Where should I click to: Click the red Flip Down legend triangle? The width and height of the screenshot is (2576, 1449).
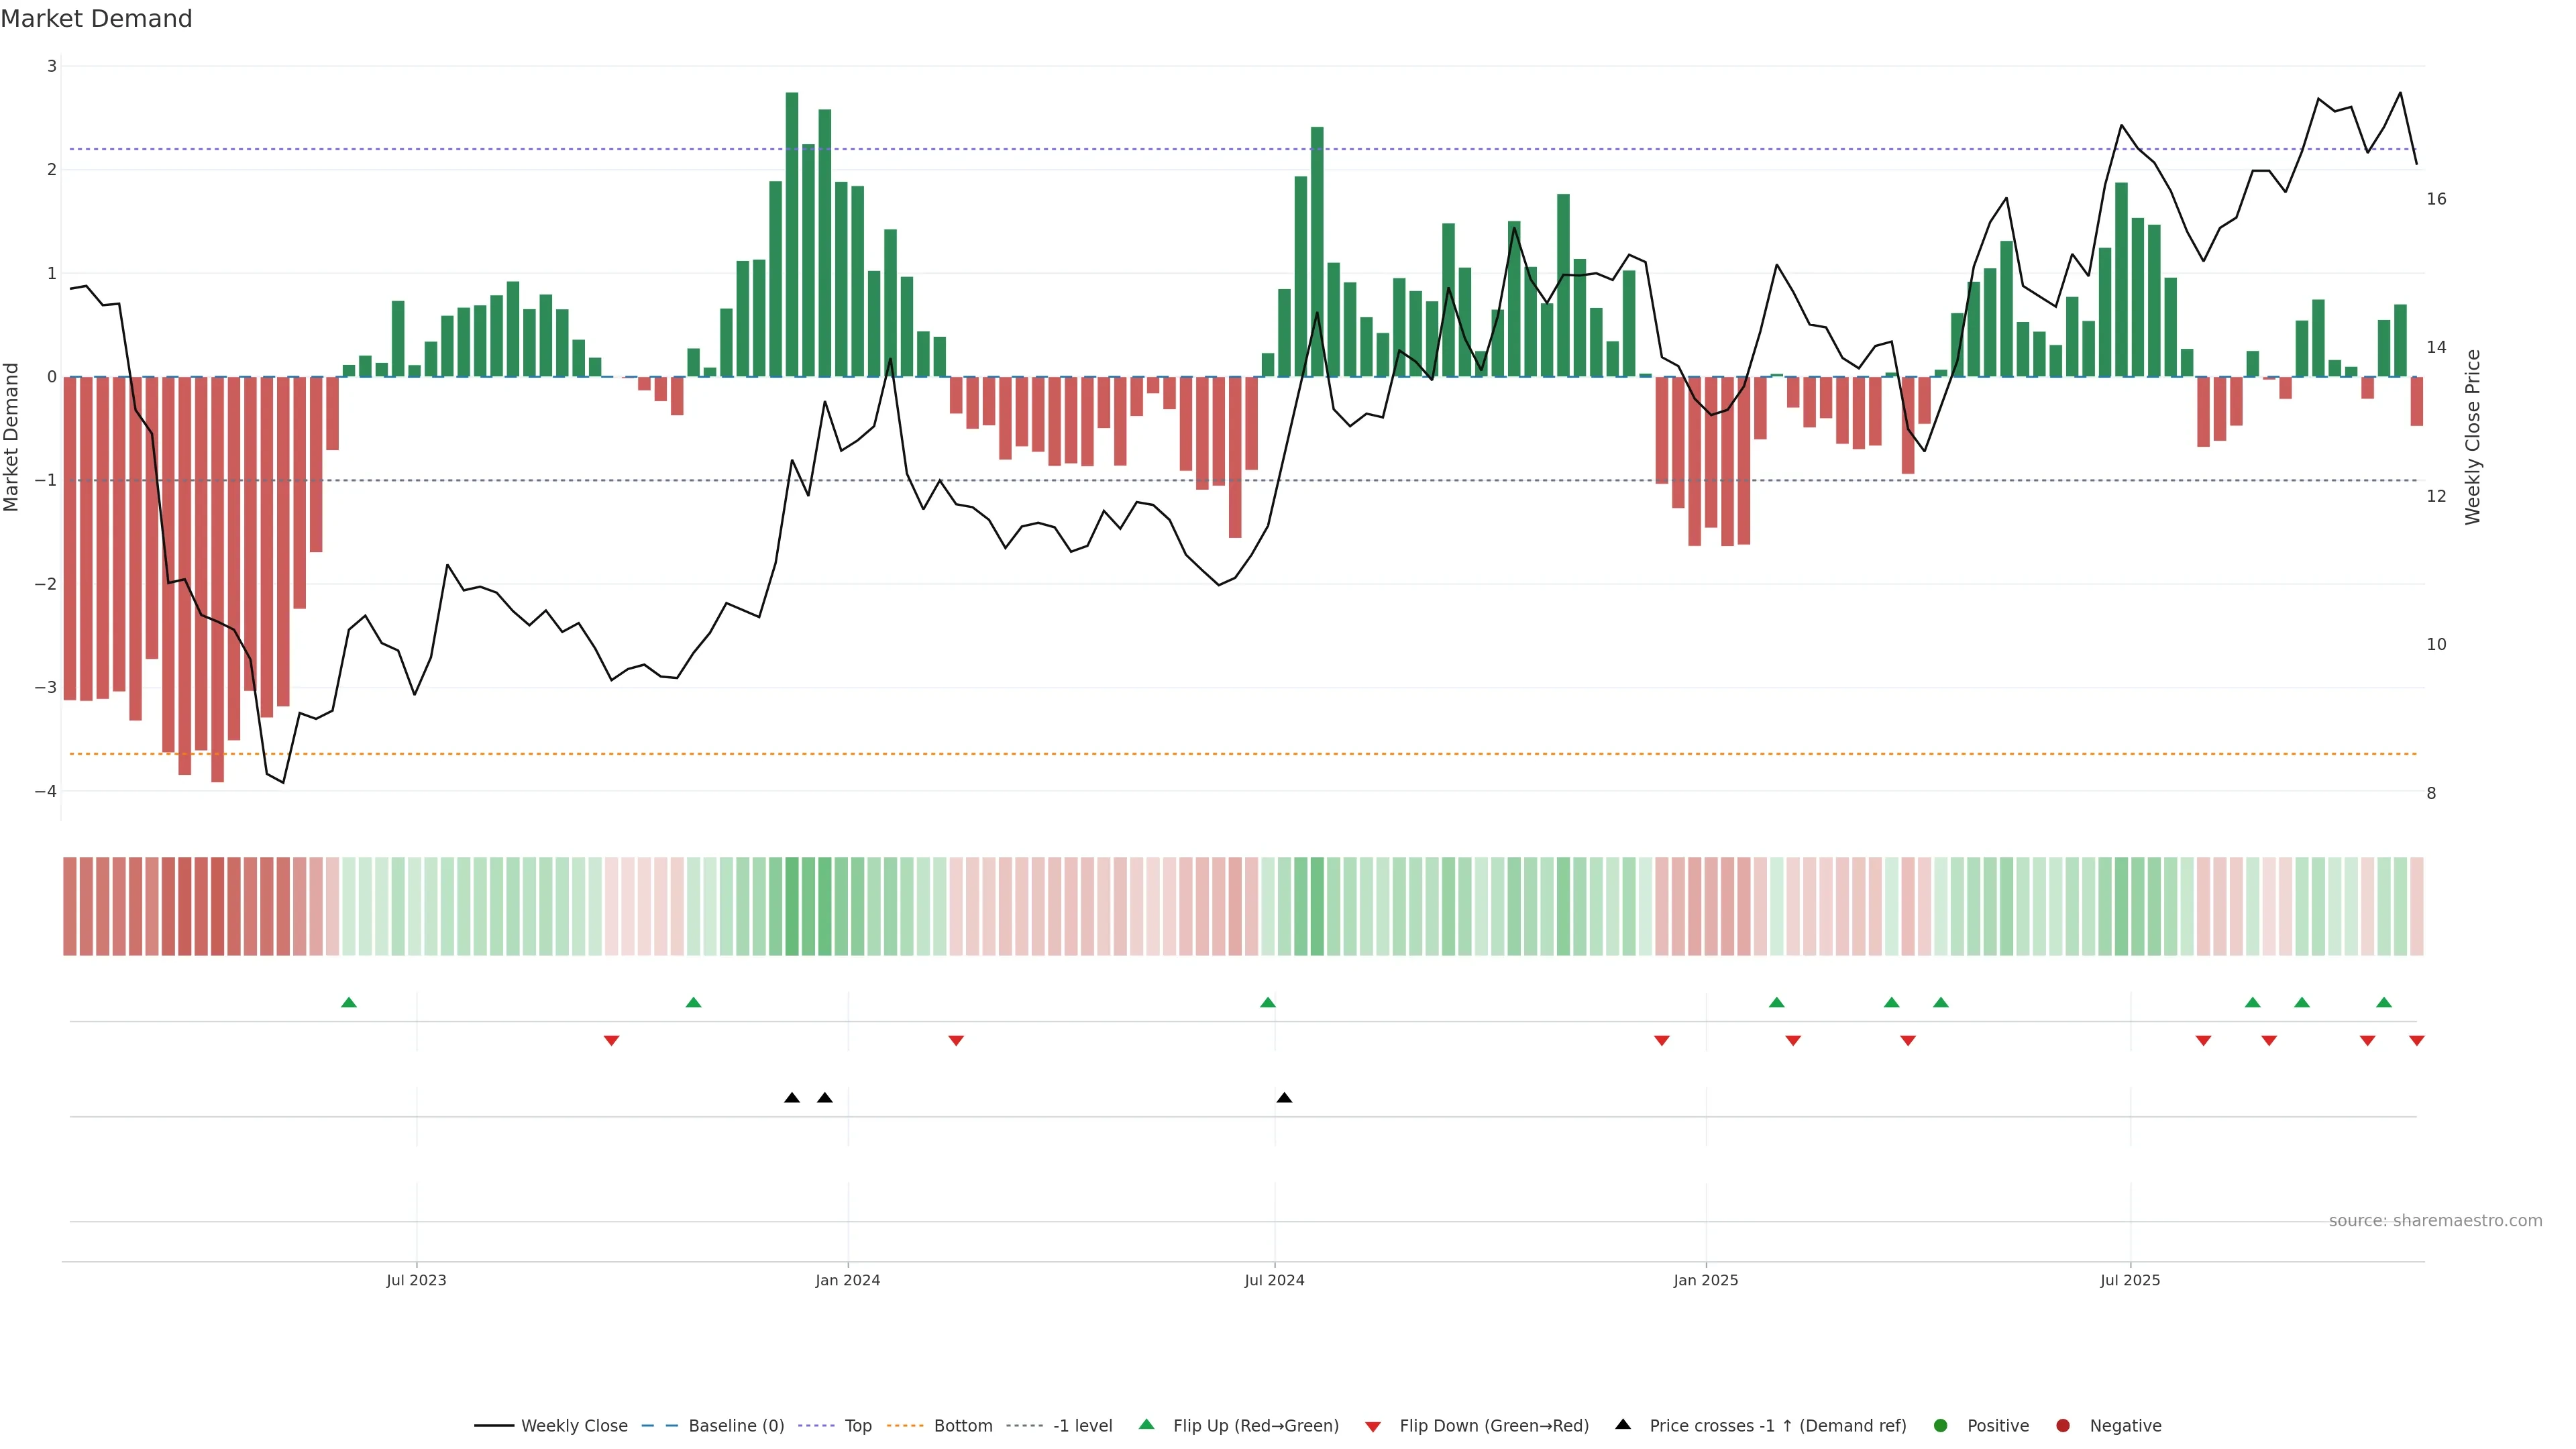[x=1373, y=1426]
